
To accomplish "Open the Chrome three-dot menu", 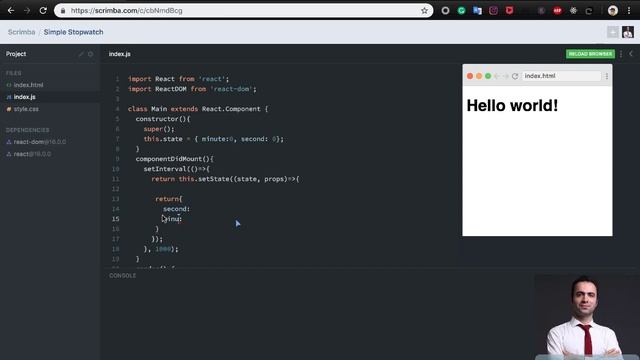I will [x=629, y=11].
